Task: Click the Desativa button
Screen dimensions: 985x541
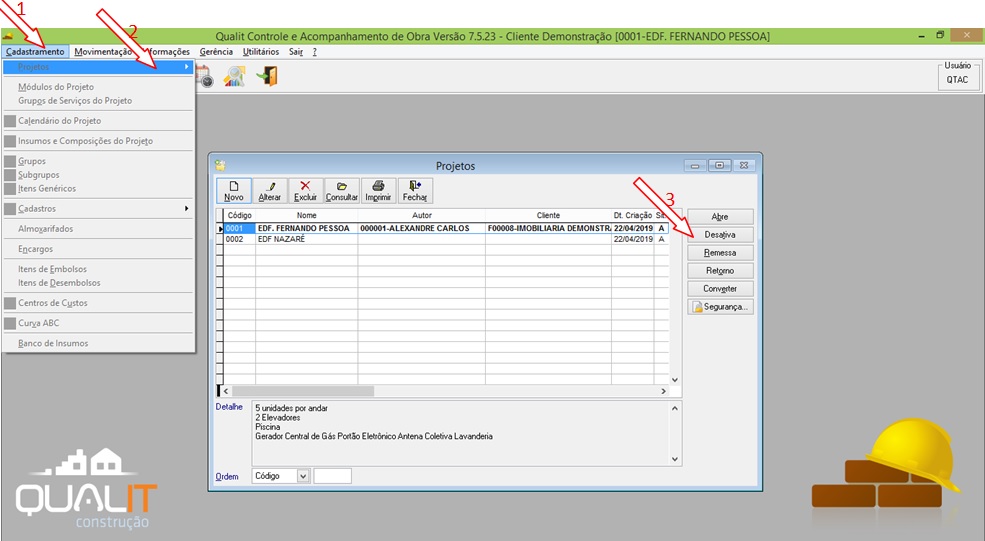Action: (x=720, y=234)
